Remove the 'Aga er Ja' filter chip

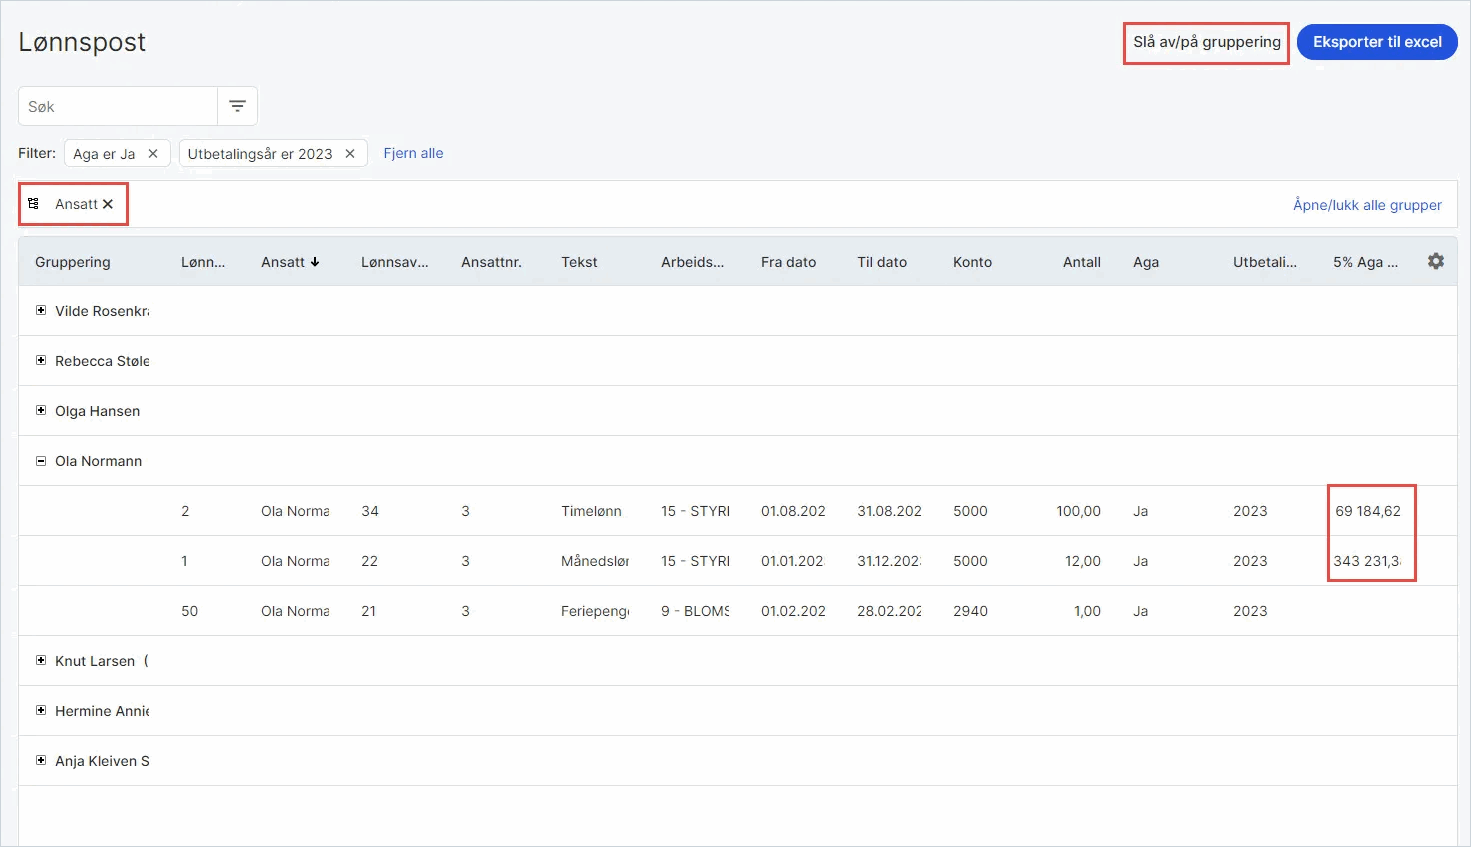(153, 154)
